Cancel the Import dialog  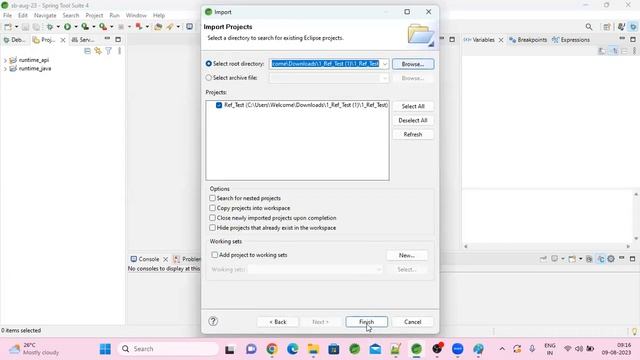[413, 322]
